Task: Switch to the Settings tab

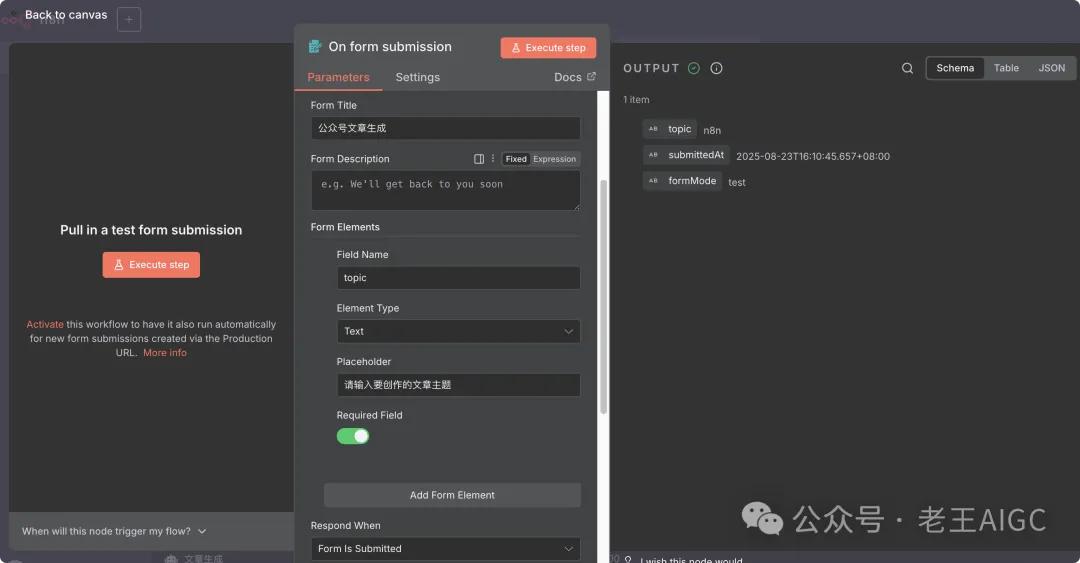Action: click(417, 77)
